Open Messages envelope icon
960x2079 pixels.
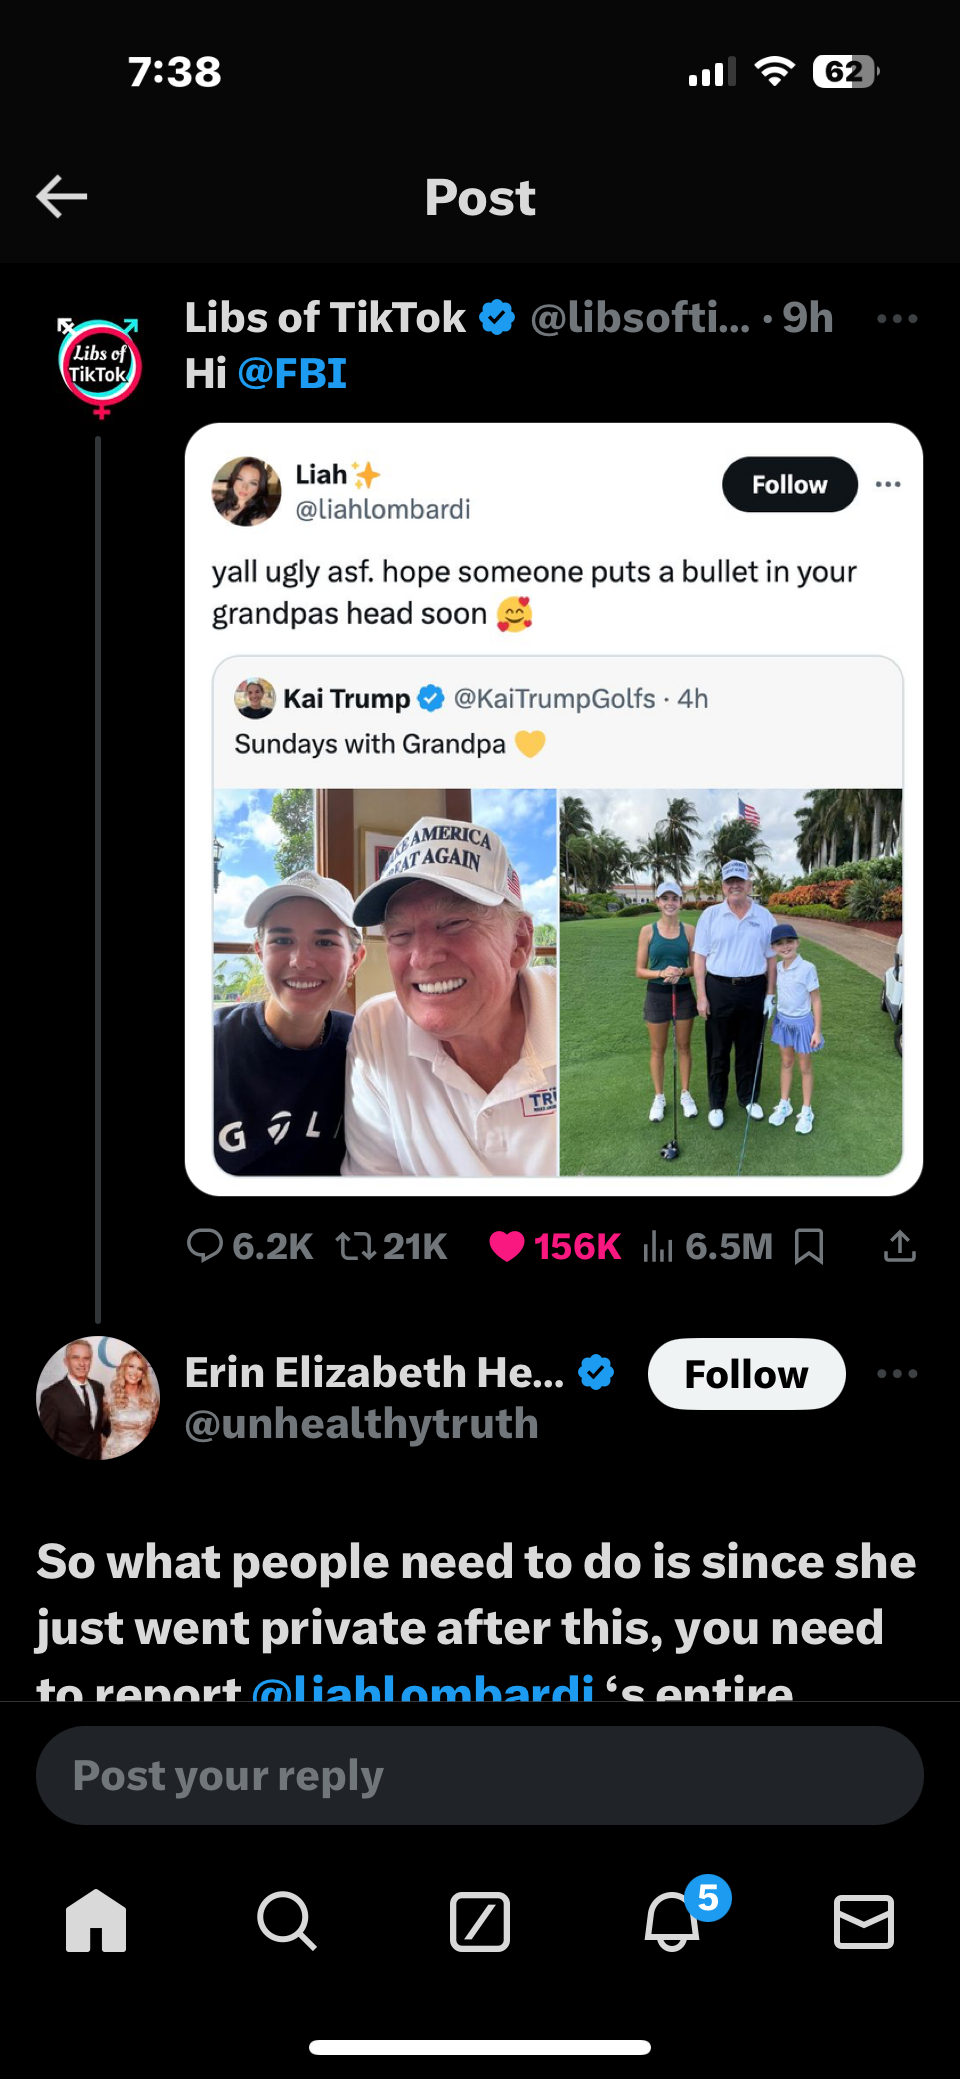click(864, 1921)
